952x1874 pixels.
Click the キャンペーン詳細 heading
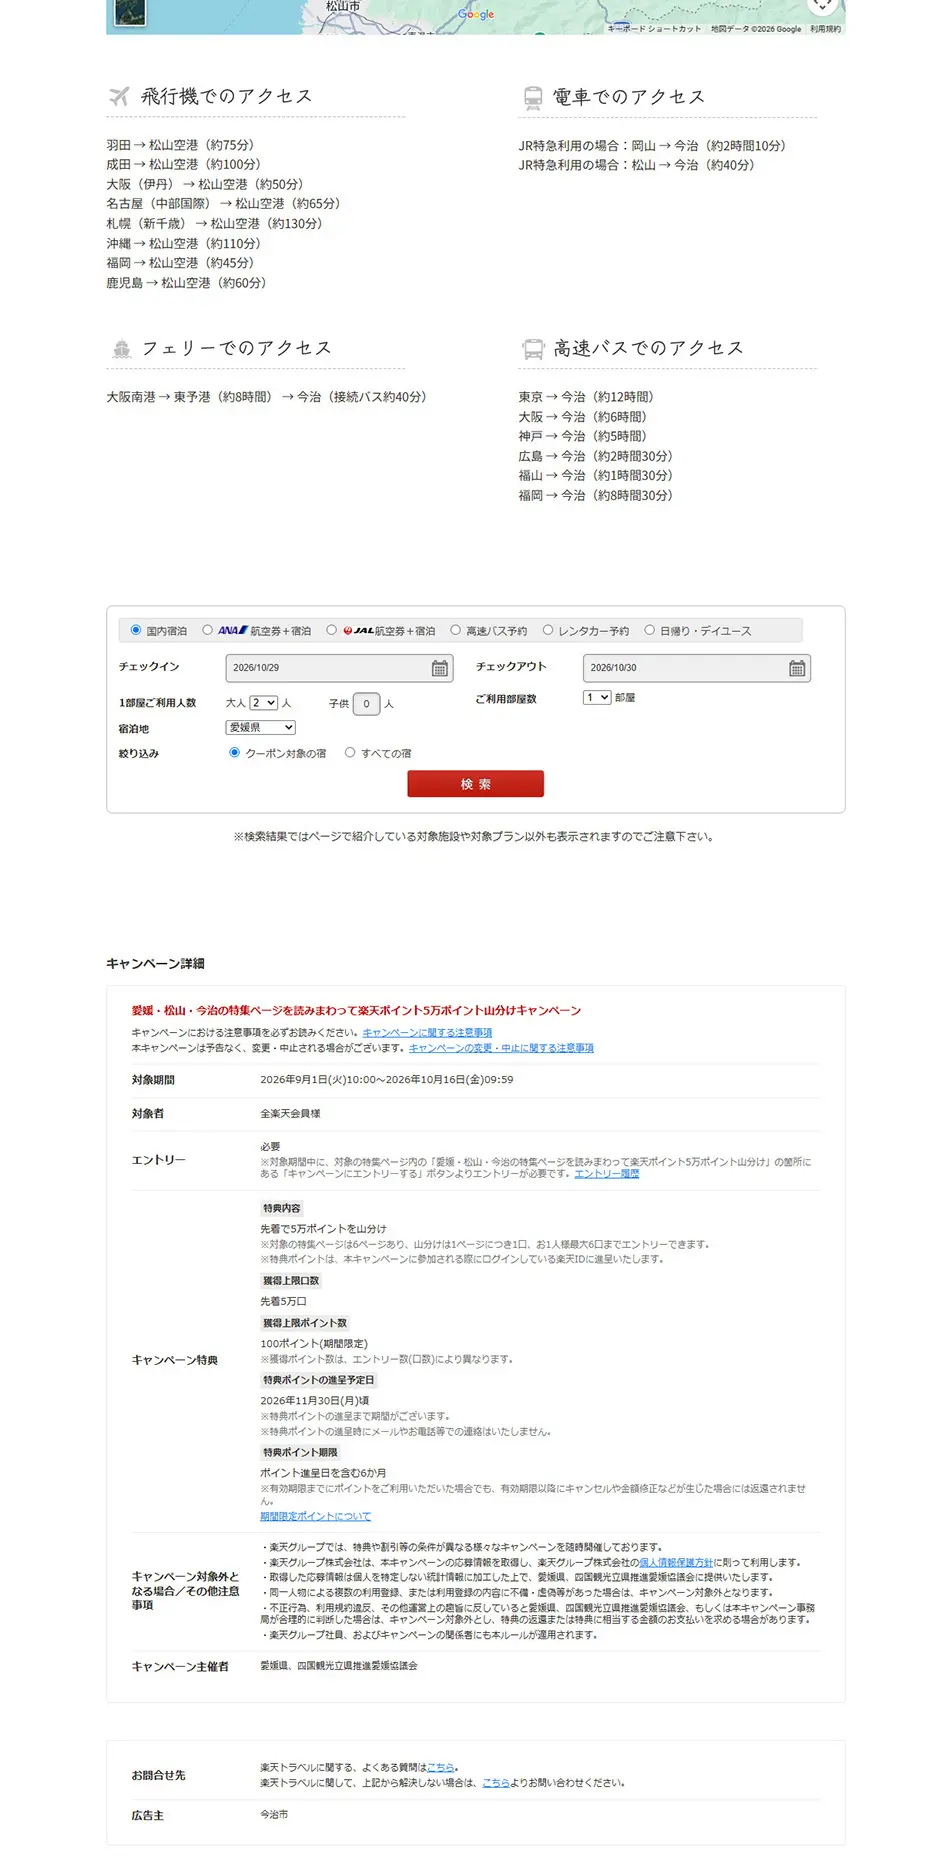click(x=155, y=964)
